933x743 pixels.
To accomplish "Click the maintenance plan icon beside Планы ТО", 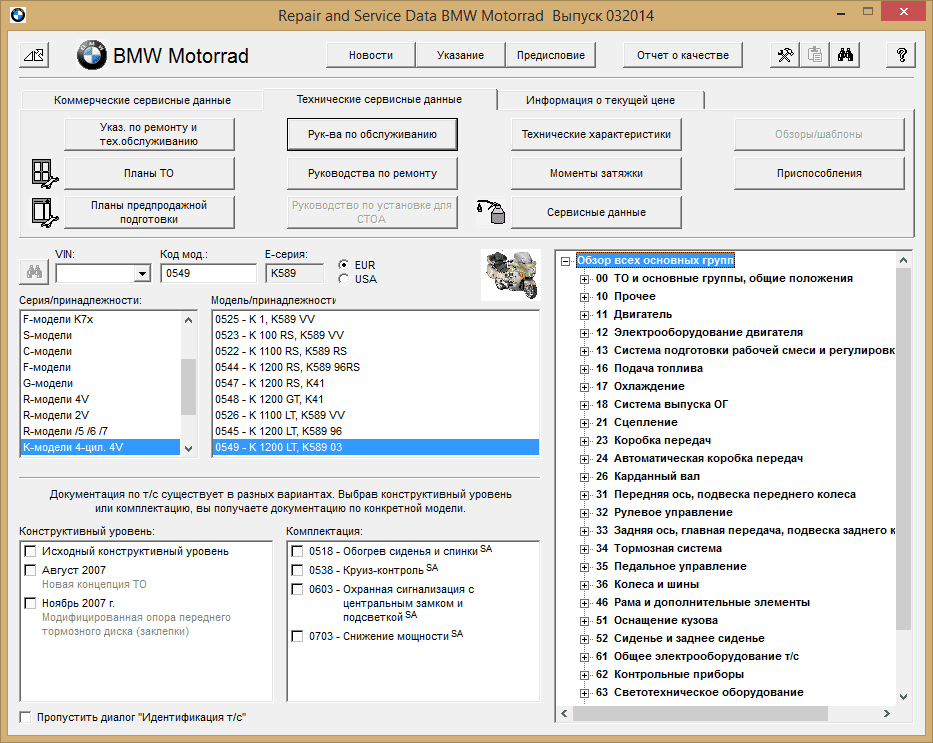I will point(45,173).
